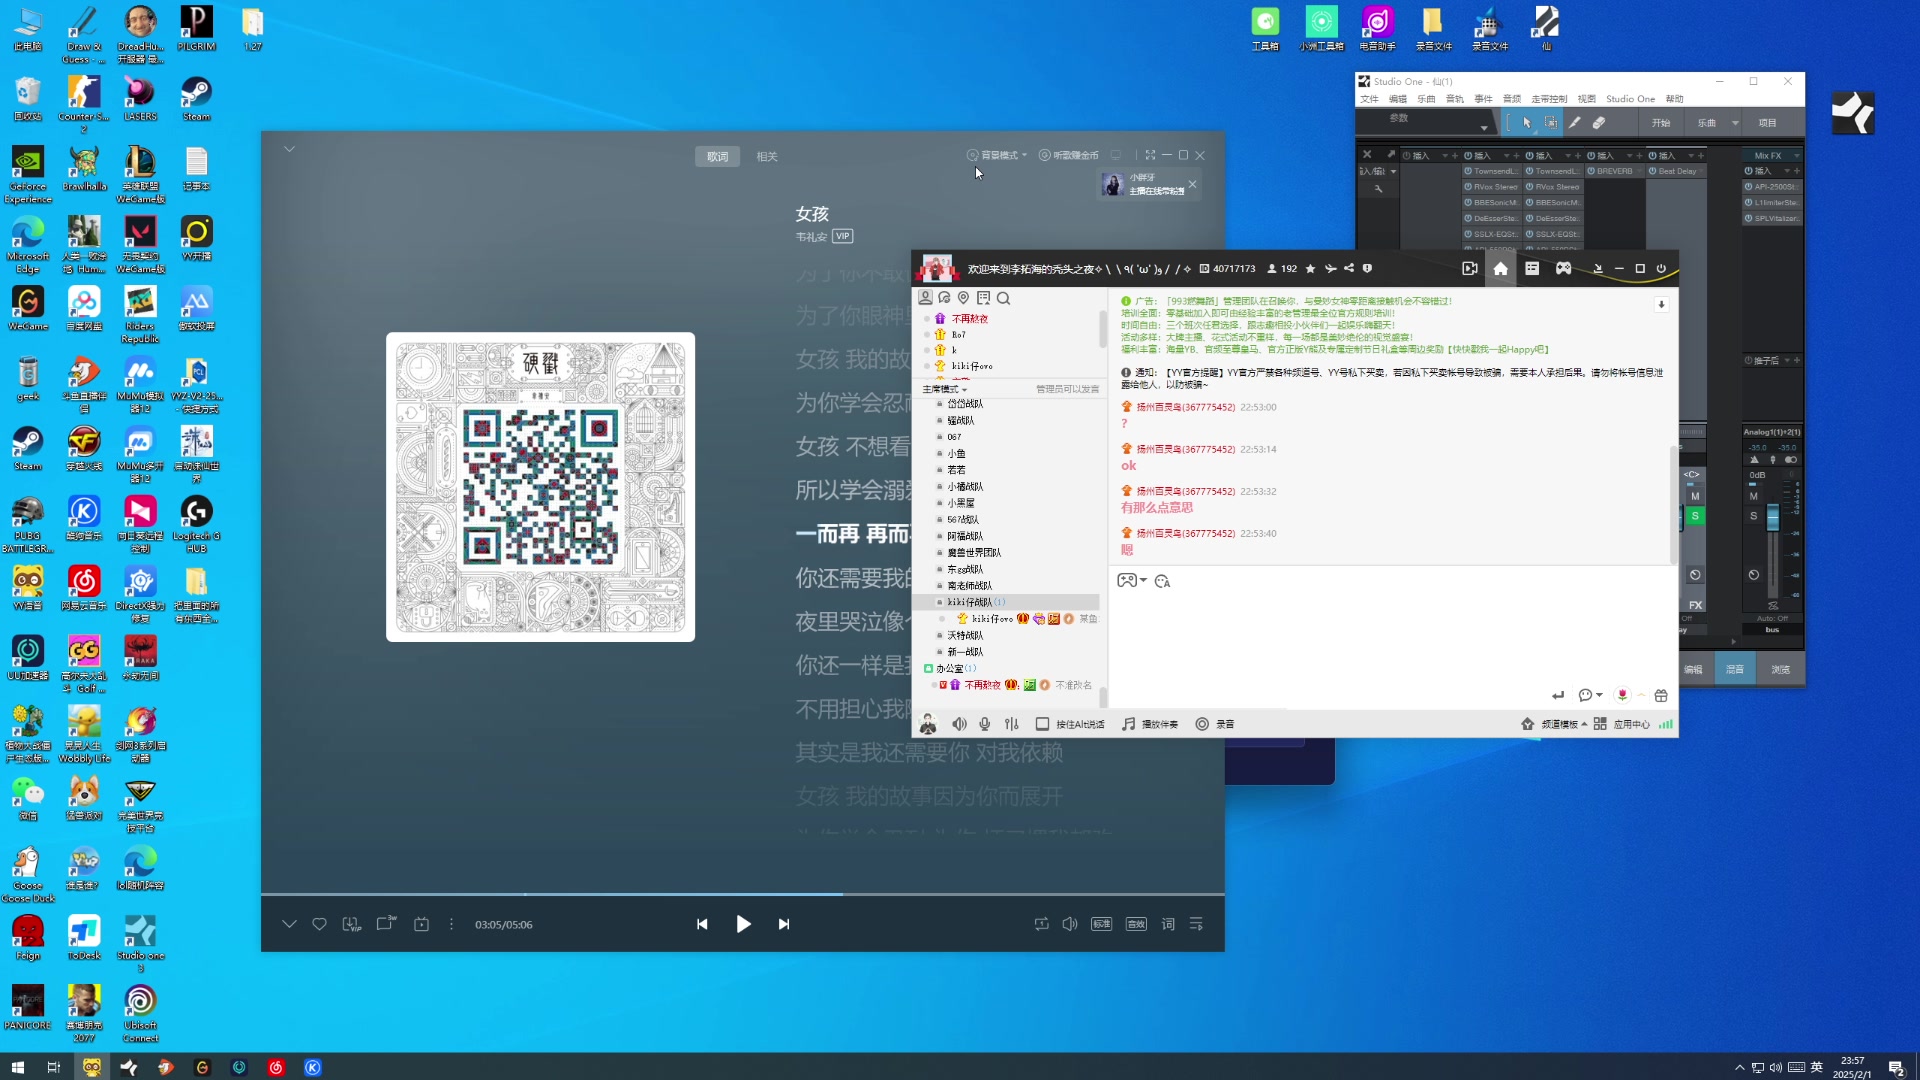Click 播放伴奏 in the YY bottom bar
This screenshot has width=1920, height=1080.
click(1151, 724)
